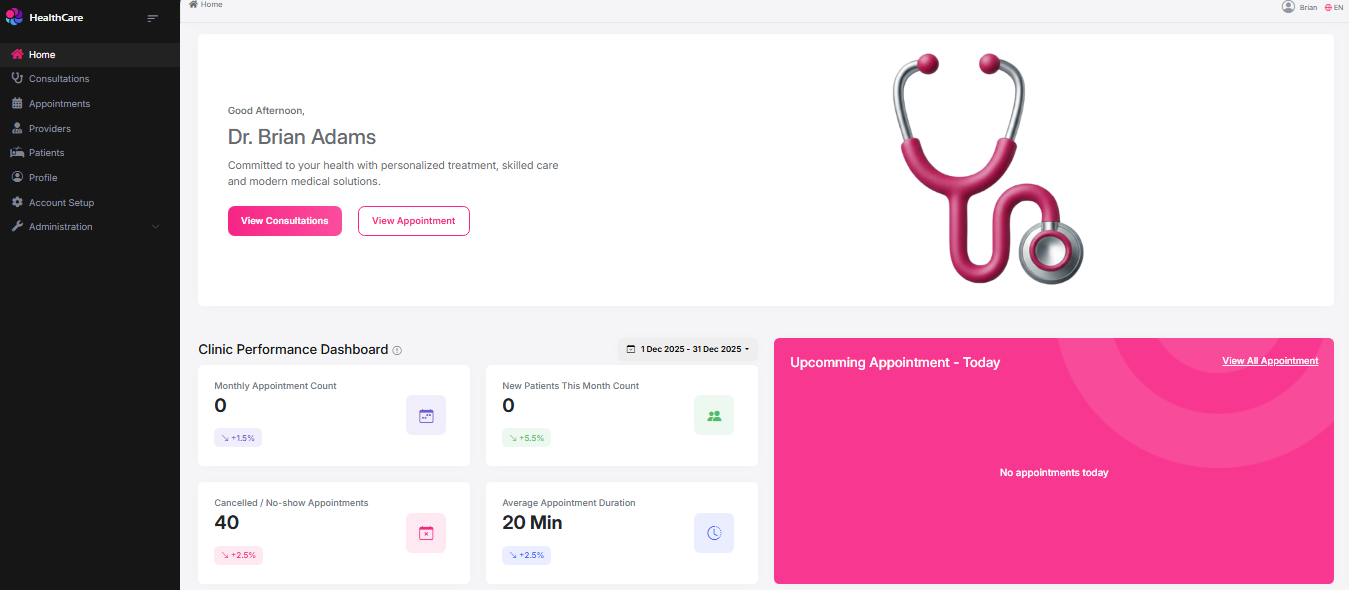1349x590 pixels.
Task: Follow the View All Appointment link
Action: 1270,361
